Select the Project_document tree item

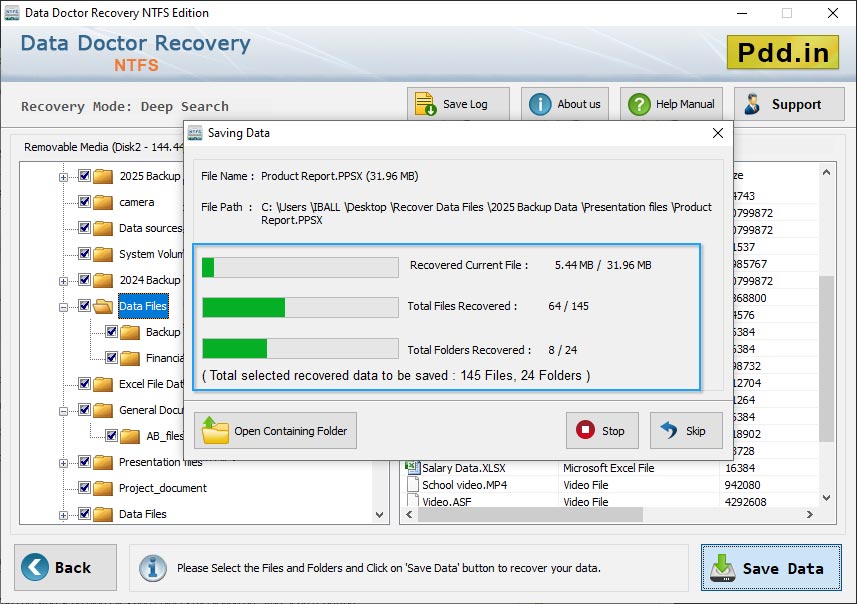[163, 488]
